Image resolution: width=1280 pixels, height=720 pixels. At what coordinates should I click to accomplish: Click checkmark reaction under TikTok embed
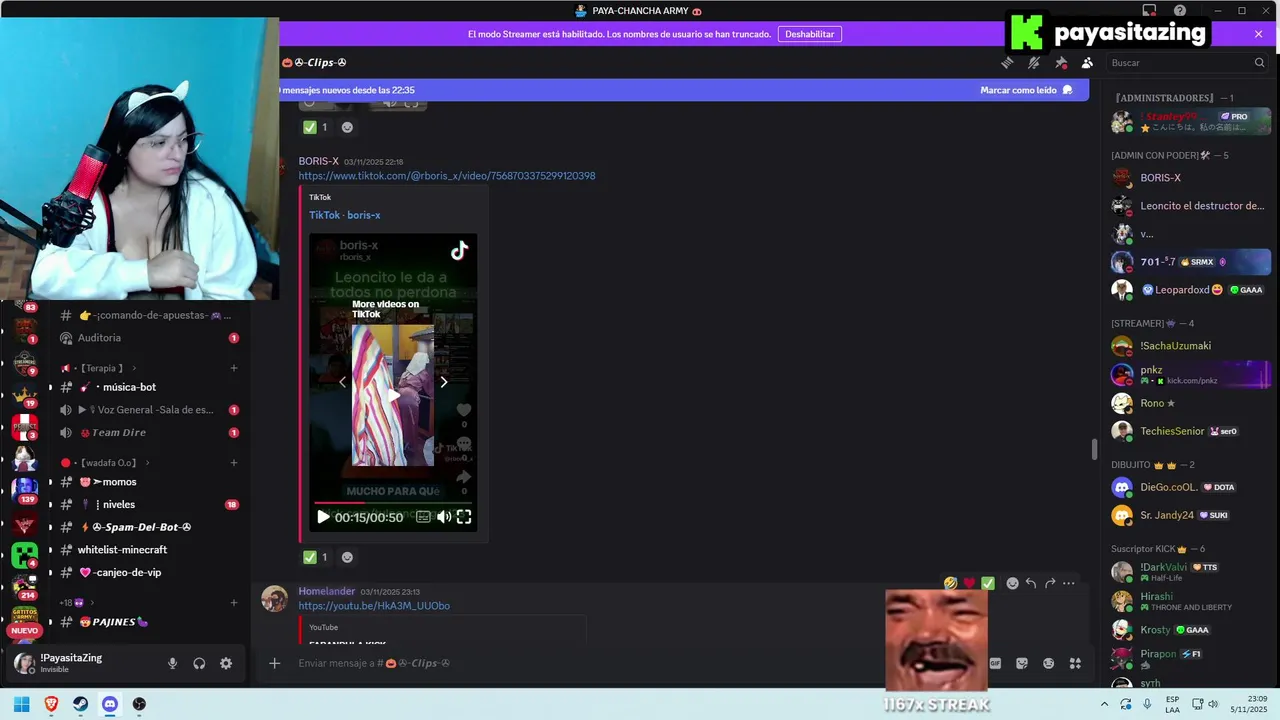coord(315,557)
